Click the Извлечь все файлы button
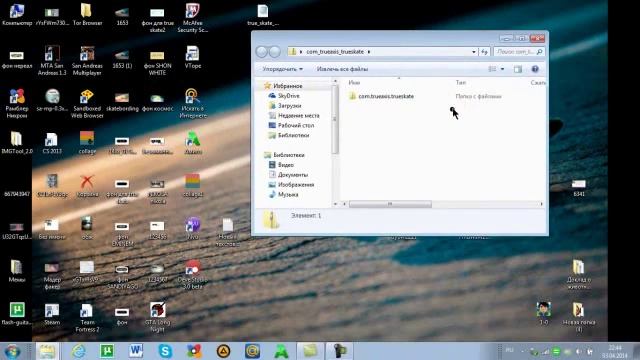The image size is (640, 360). [342, 69]
